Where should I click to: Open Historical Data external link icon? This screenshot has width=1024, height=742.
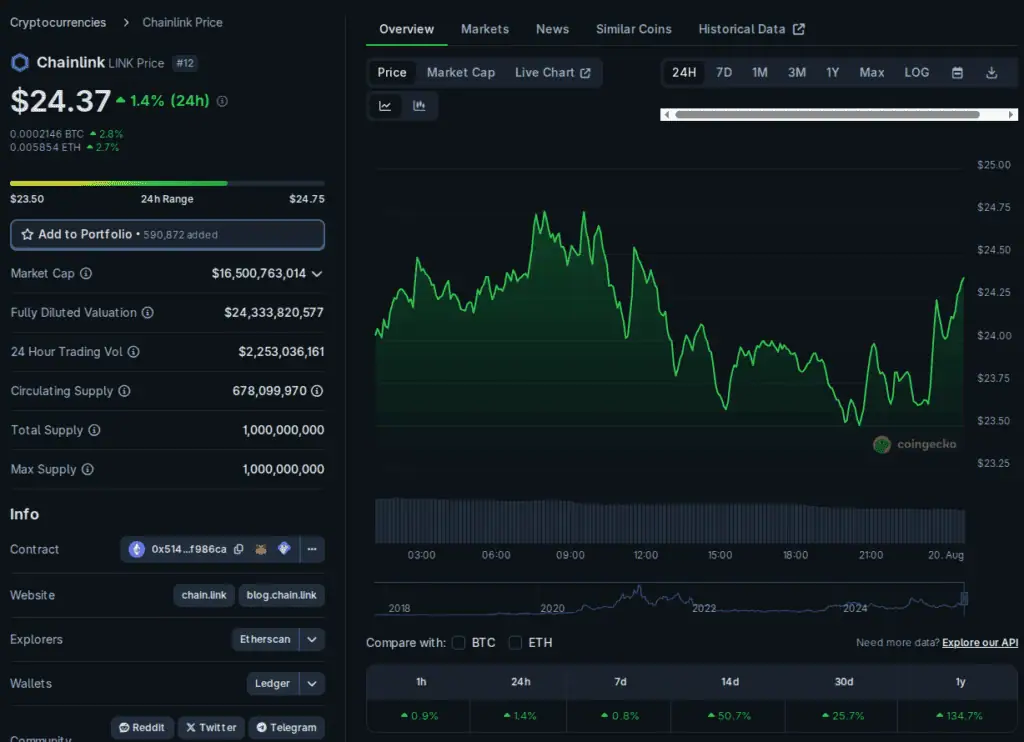coord(799,29)
